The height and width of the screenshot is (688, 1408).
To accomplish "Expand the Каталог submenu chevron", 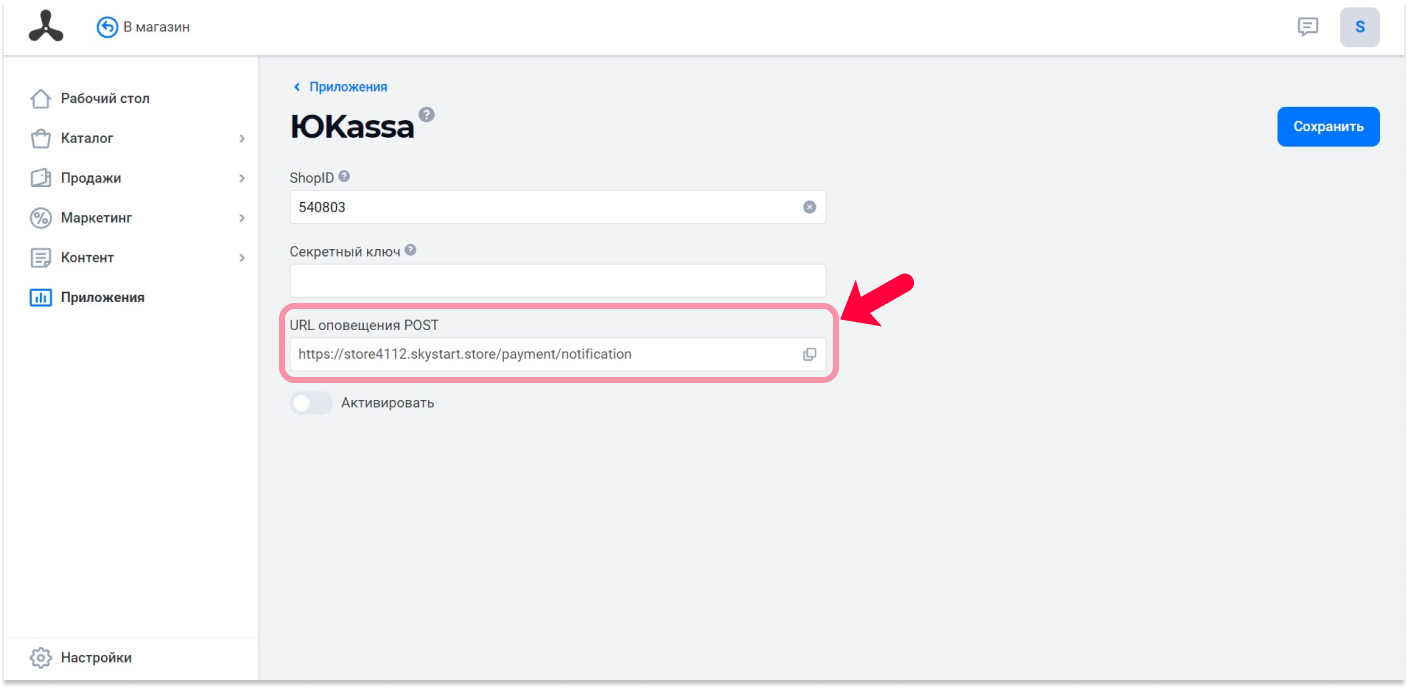I will point(242,138).
